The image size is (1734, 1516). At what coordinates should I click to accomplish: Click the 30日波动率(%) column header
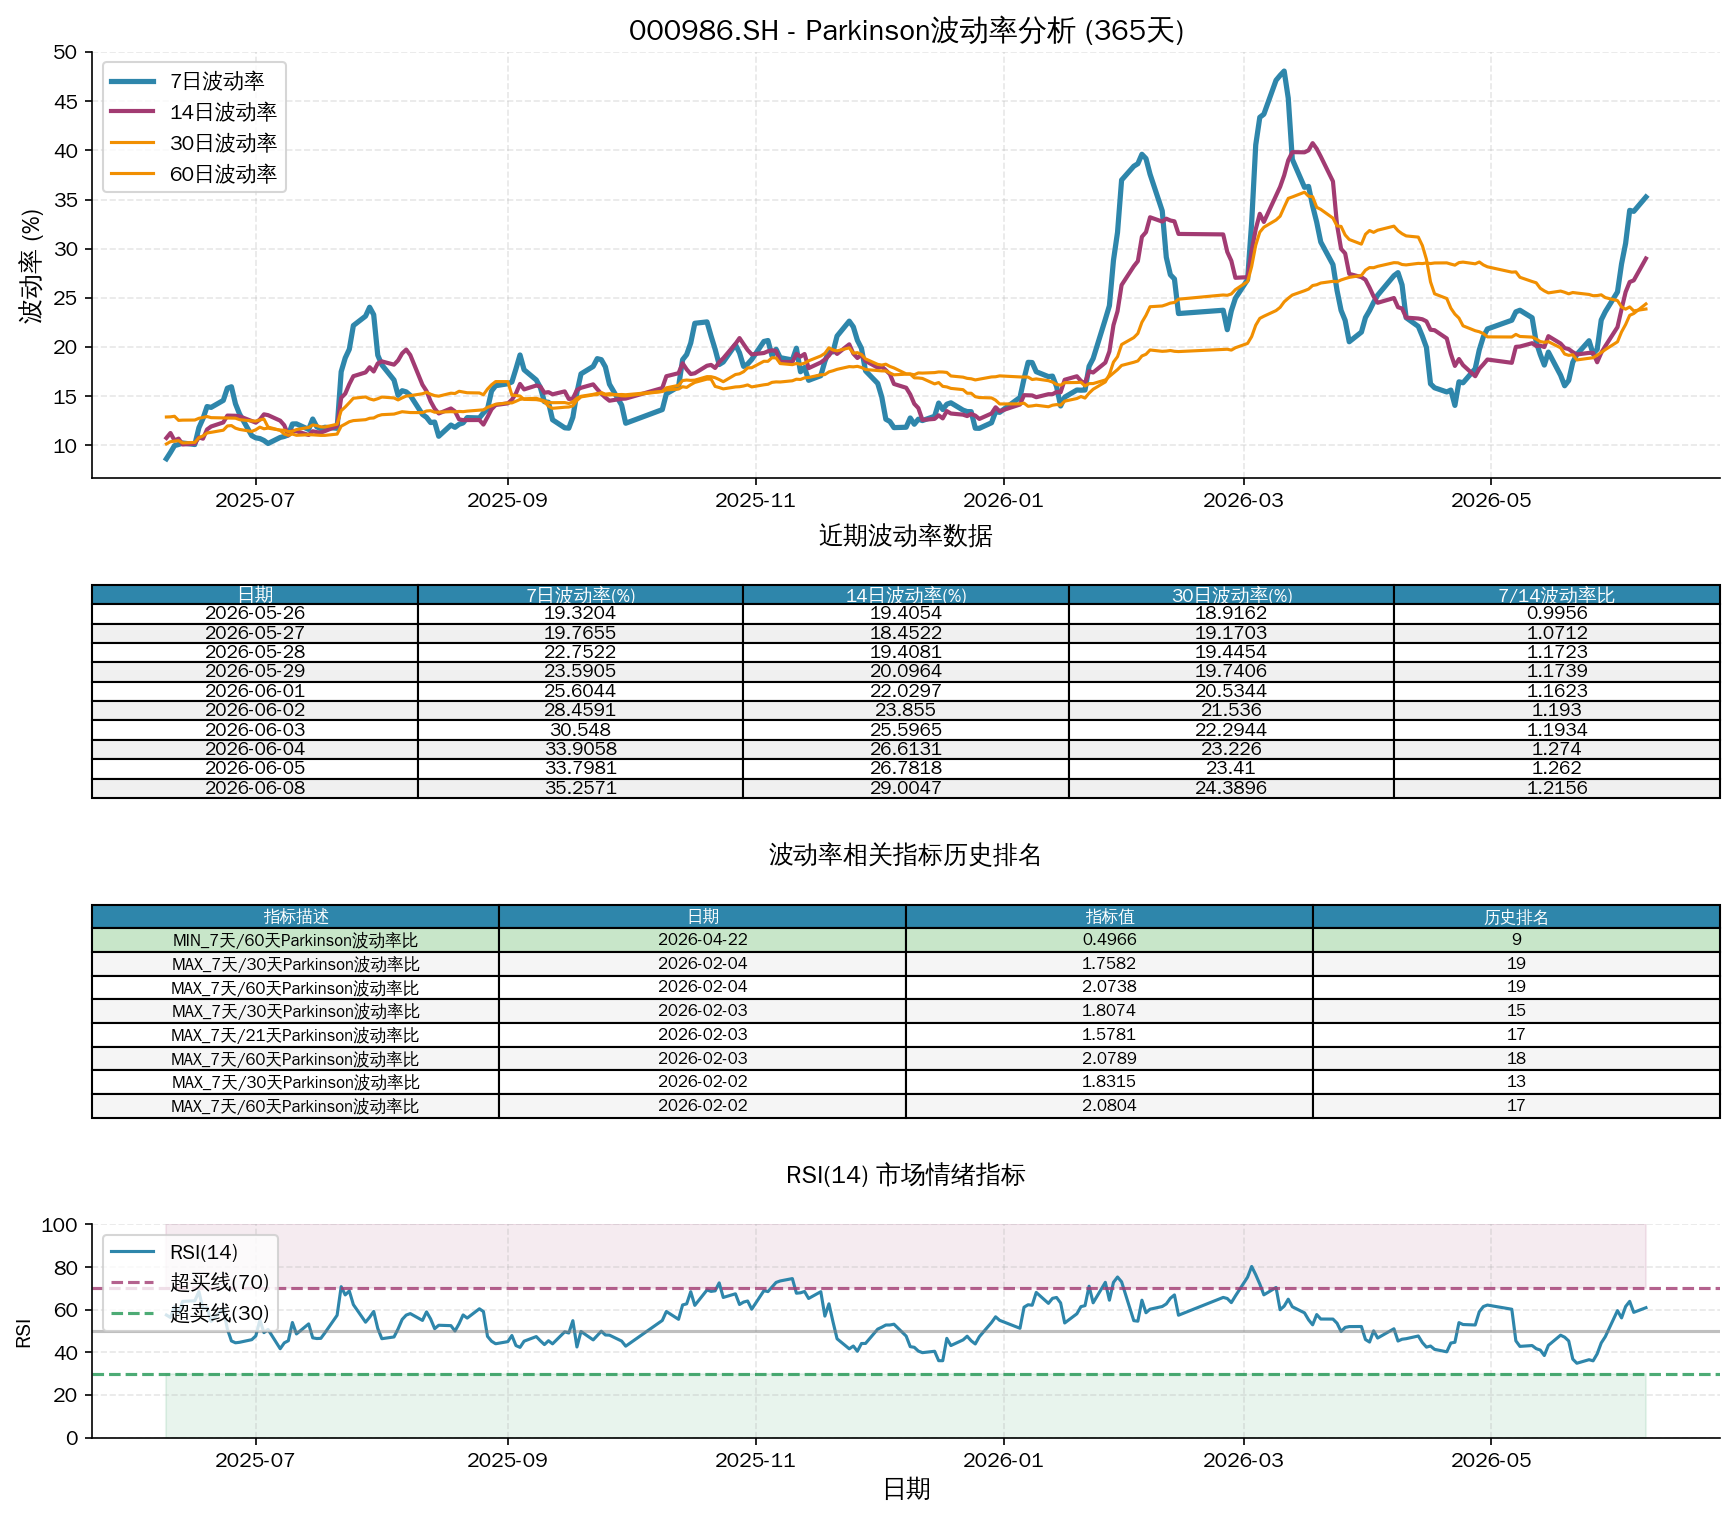click(1231, 595)
